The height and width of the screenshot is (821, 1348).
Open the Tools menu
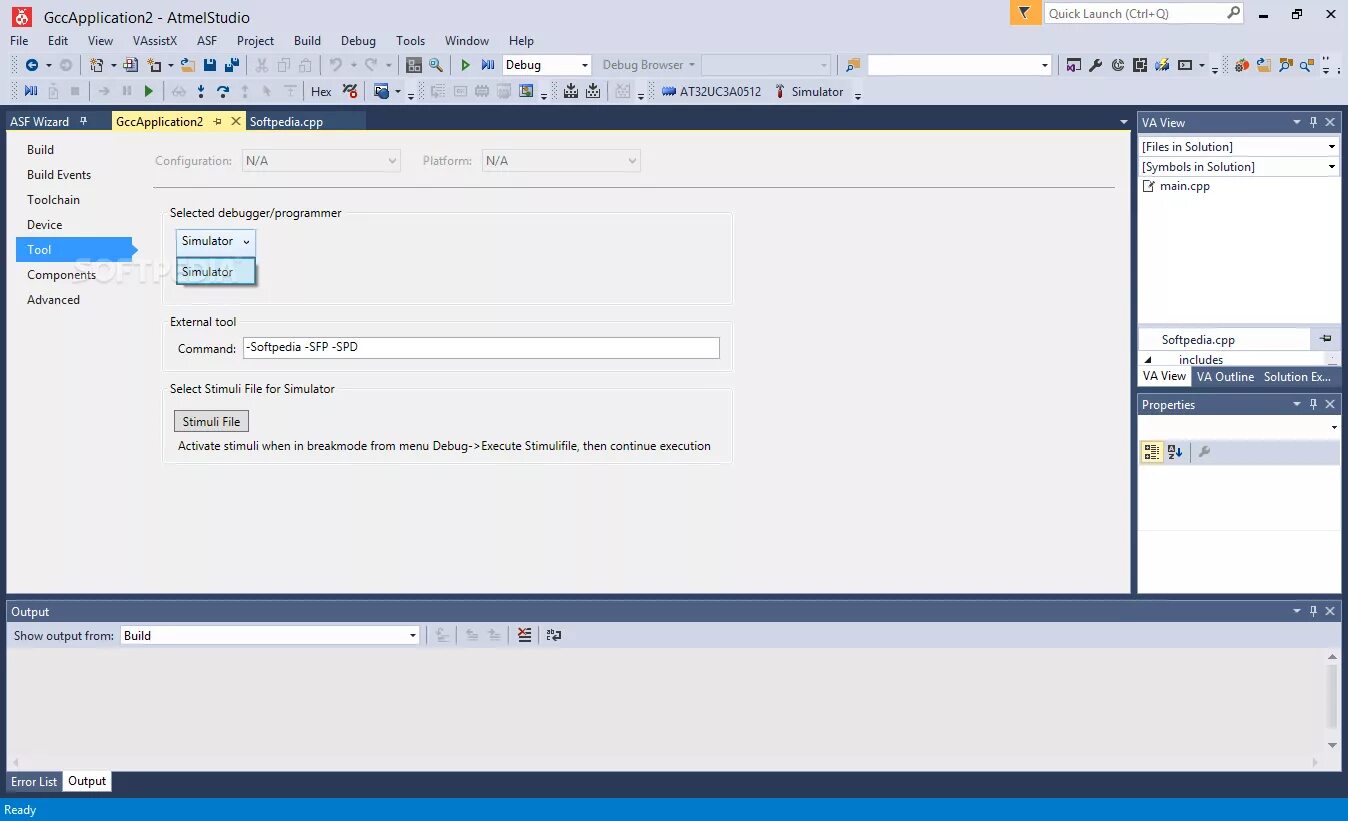coord(410,41)
